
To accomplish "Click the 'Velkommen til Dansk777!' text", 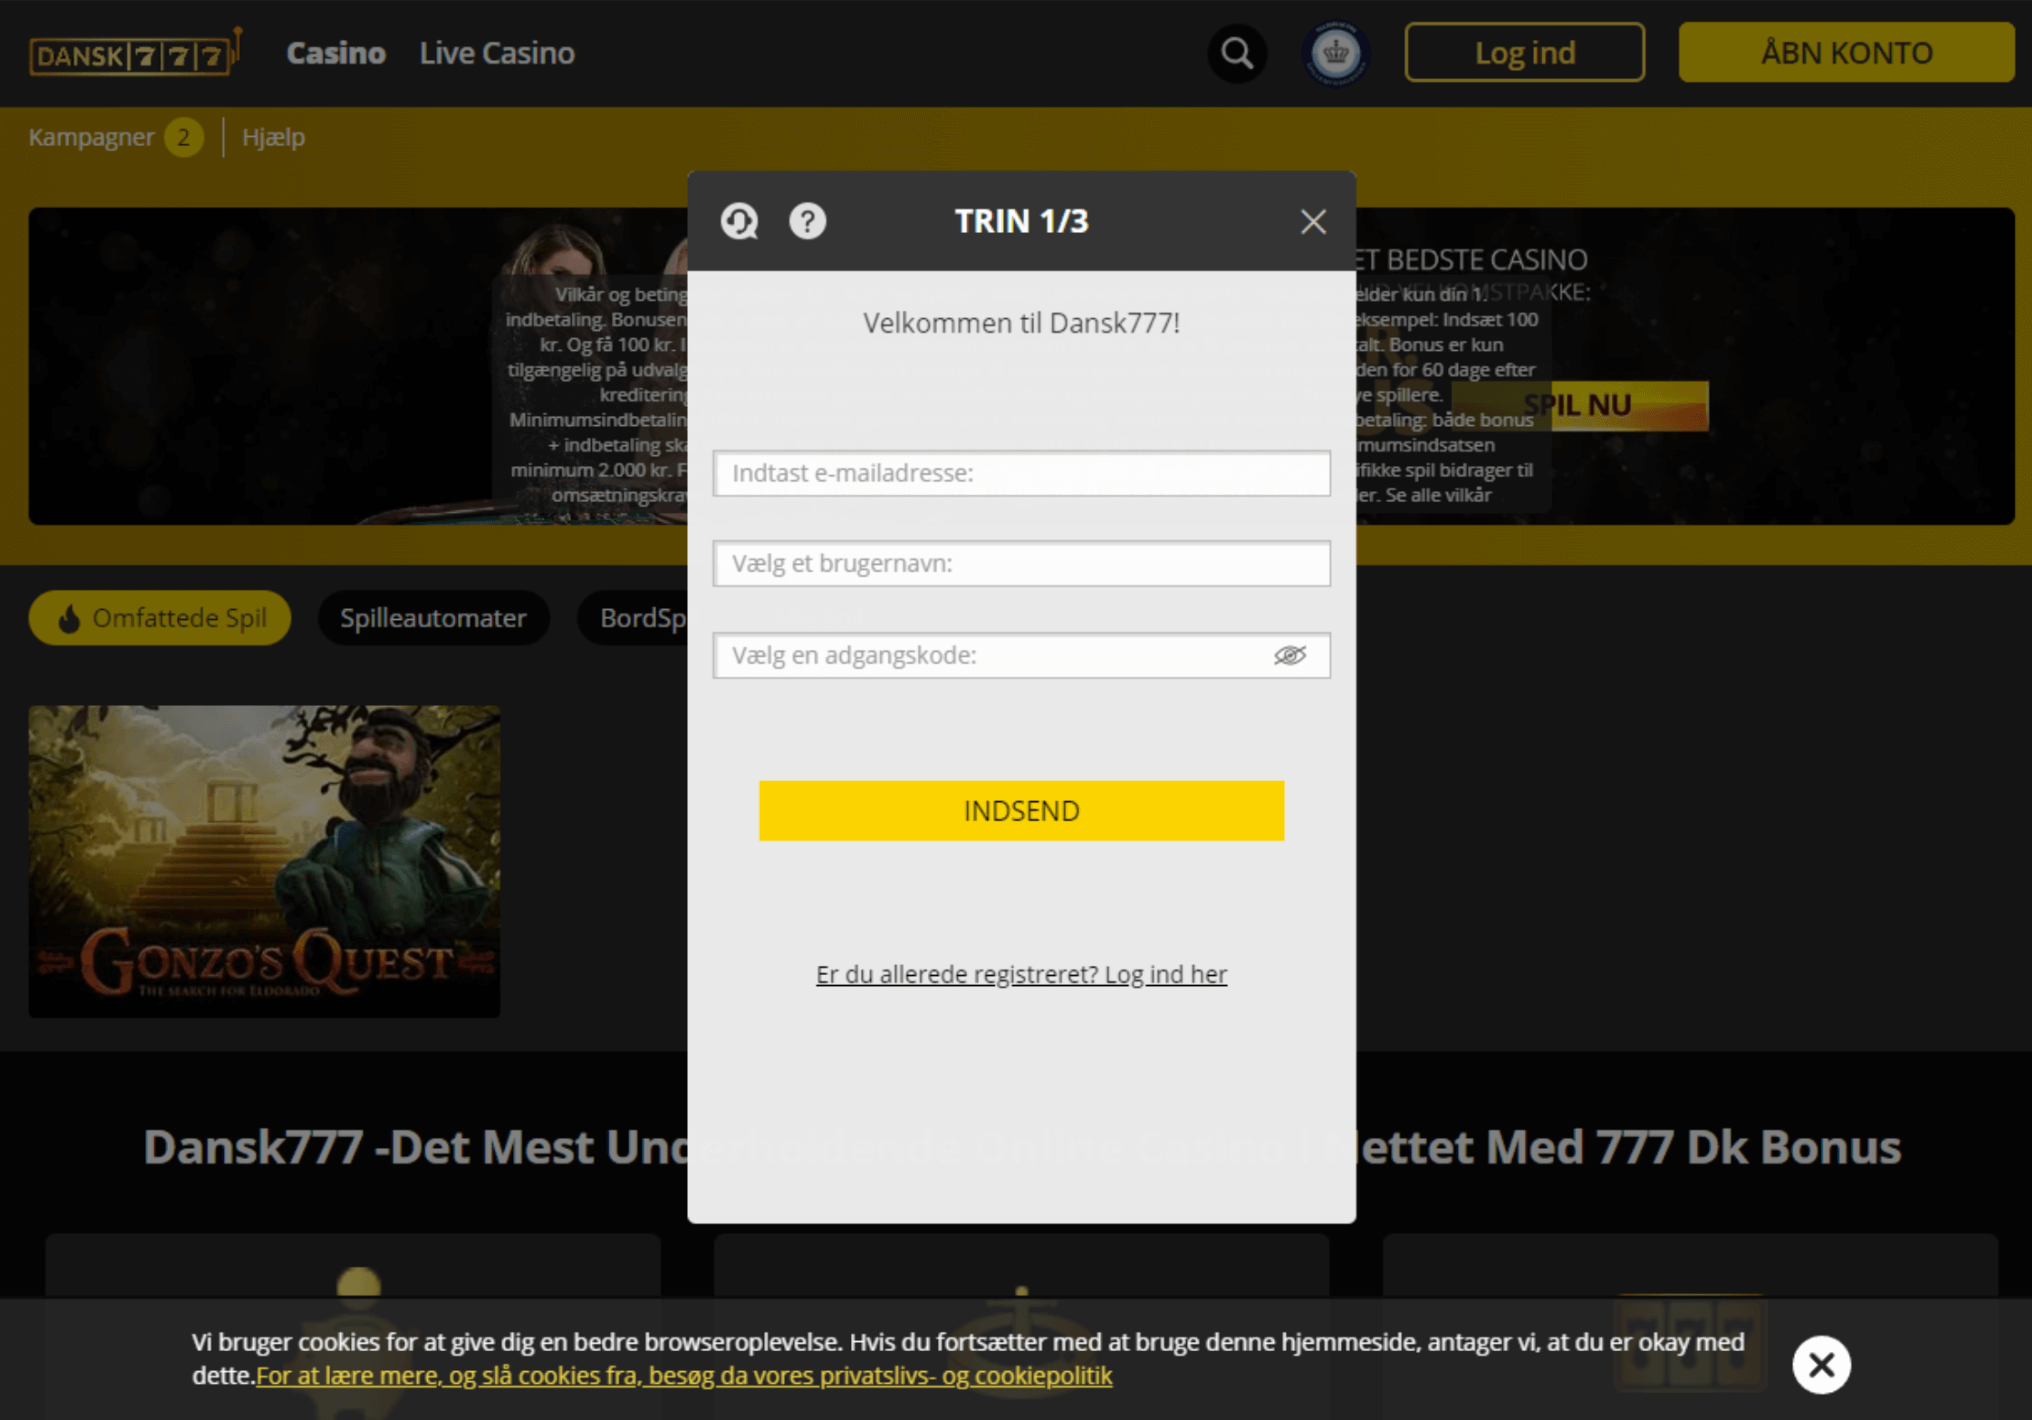I will point(1021,323).
